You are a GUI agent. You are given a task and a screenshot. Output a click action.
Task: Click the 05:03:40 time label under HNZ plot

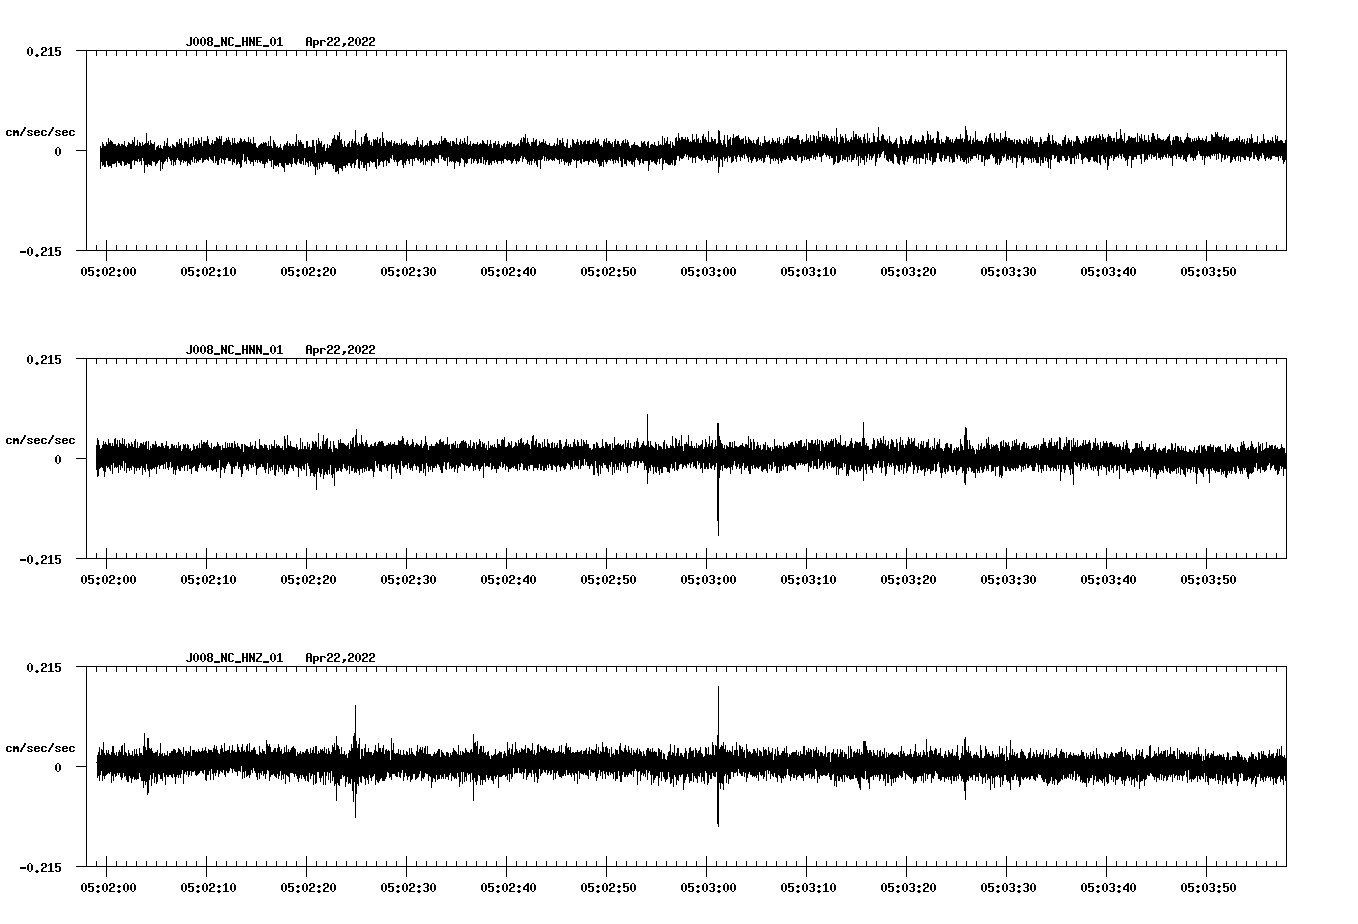point(1108,887)
